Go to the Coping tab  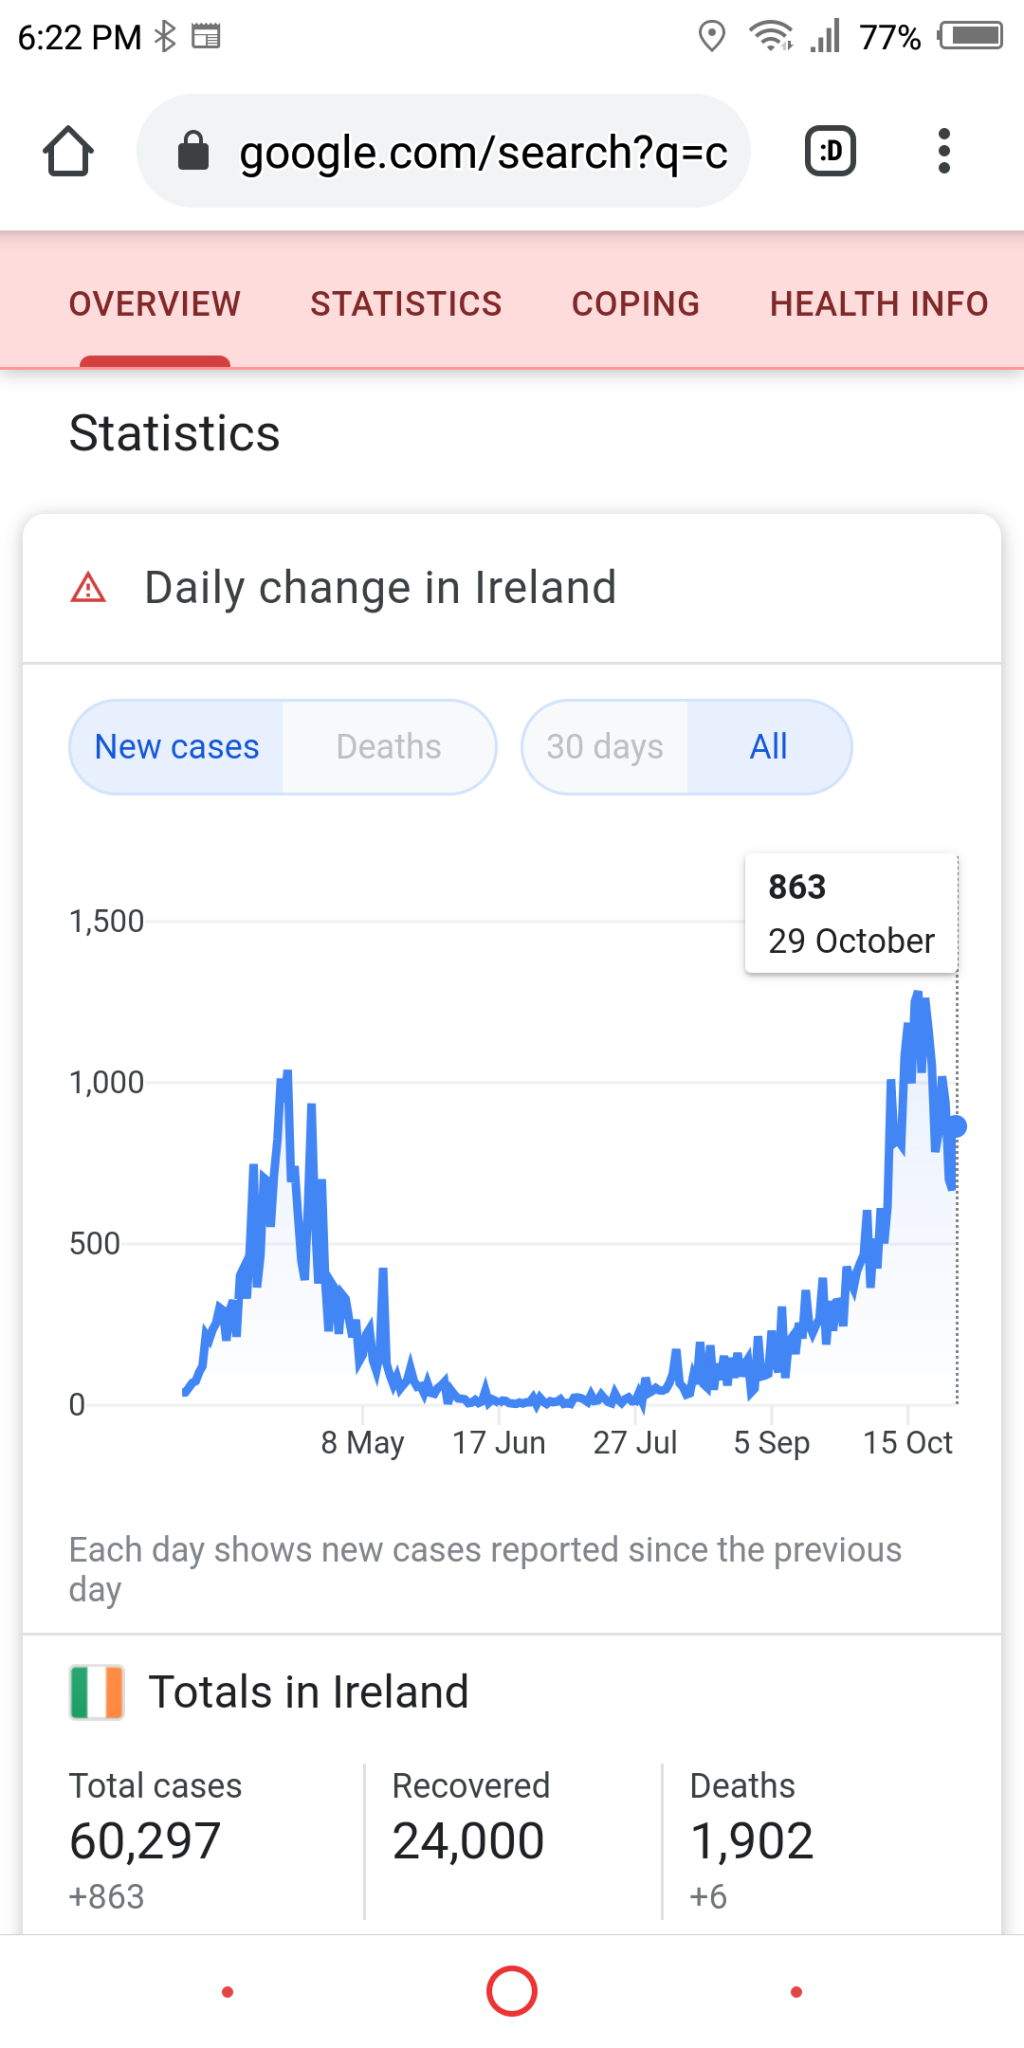coord(635,304)
